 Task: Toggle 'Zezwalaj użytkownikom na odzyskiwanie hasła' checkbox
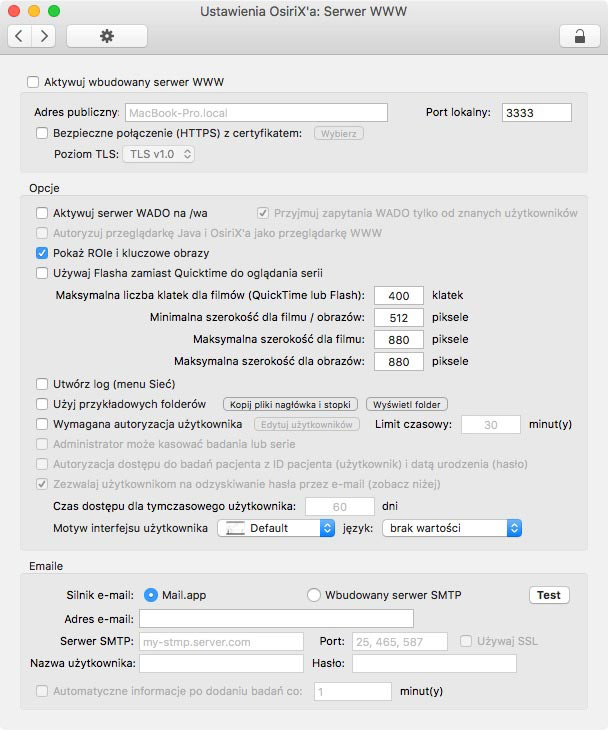coord(42,484)
